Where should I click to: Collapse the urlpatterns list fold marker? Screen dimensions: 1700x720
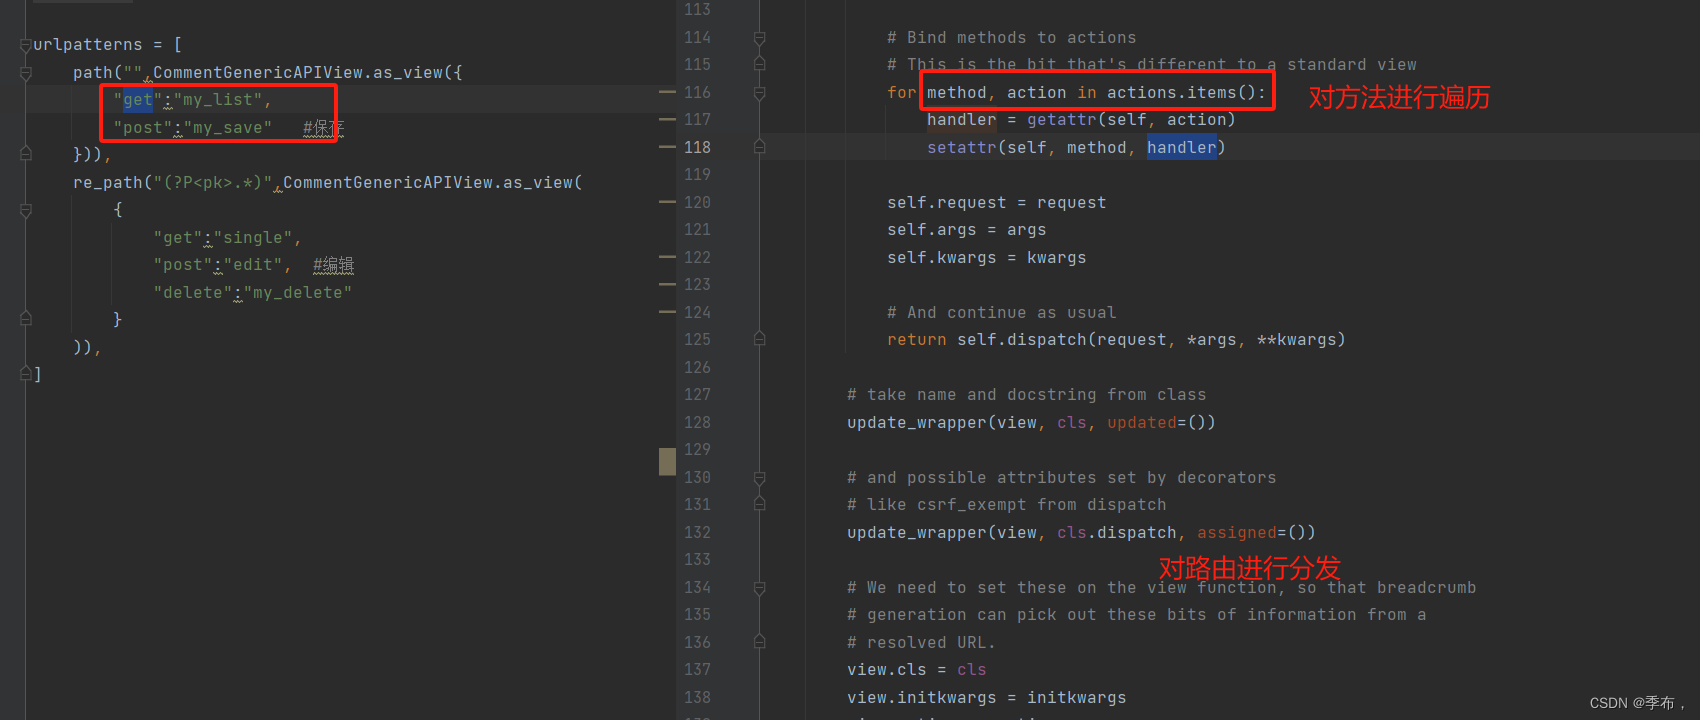click(26, 45)
